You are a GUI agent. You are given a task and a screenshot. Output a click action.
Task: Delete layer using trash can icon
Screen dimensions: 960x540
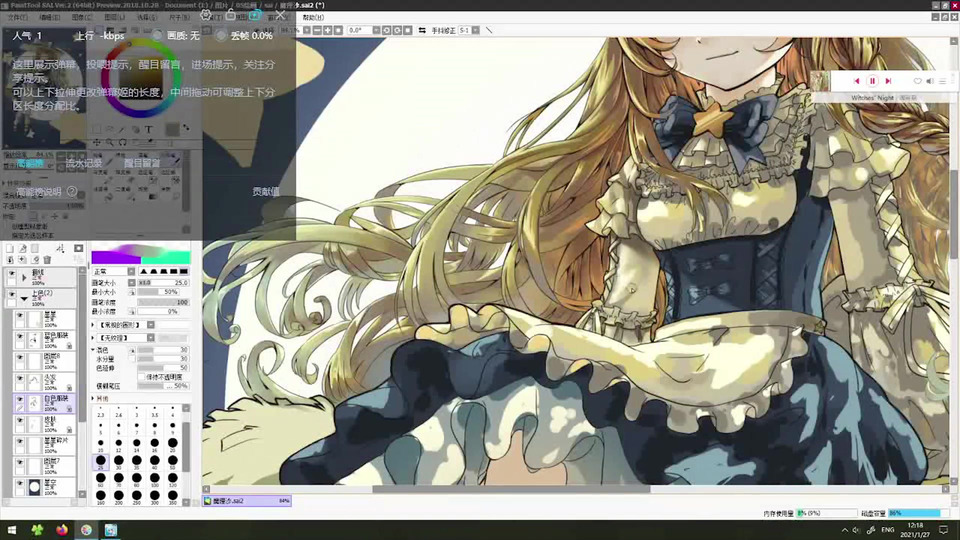pos(47,260)
